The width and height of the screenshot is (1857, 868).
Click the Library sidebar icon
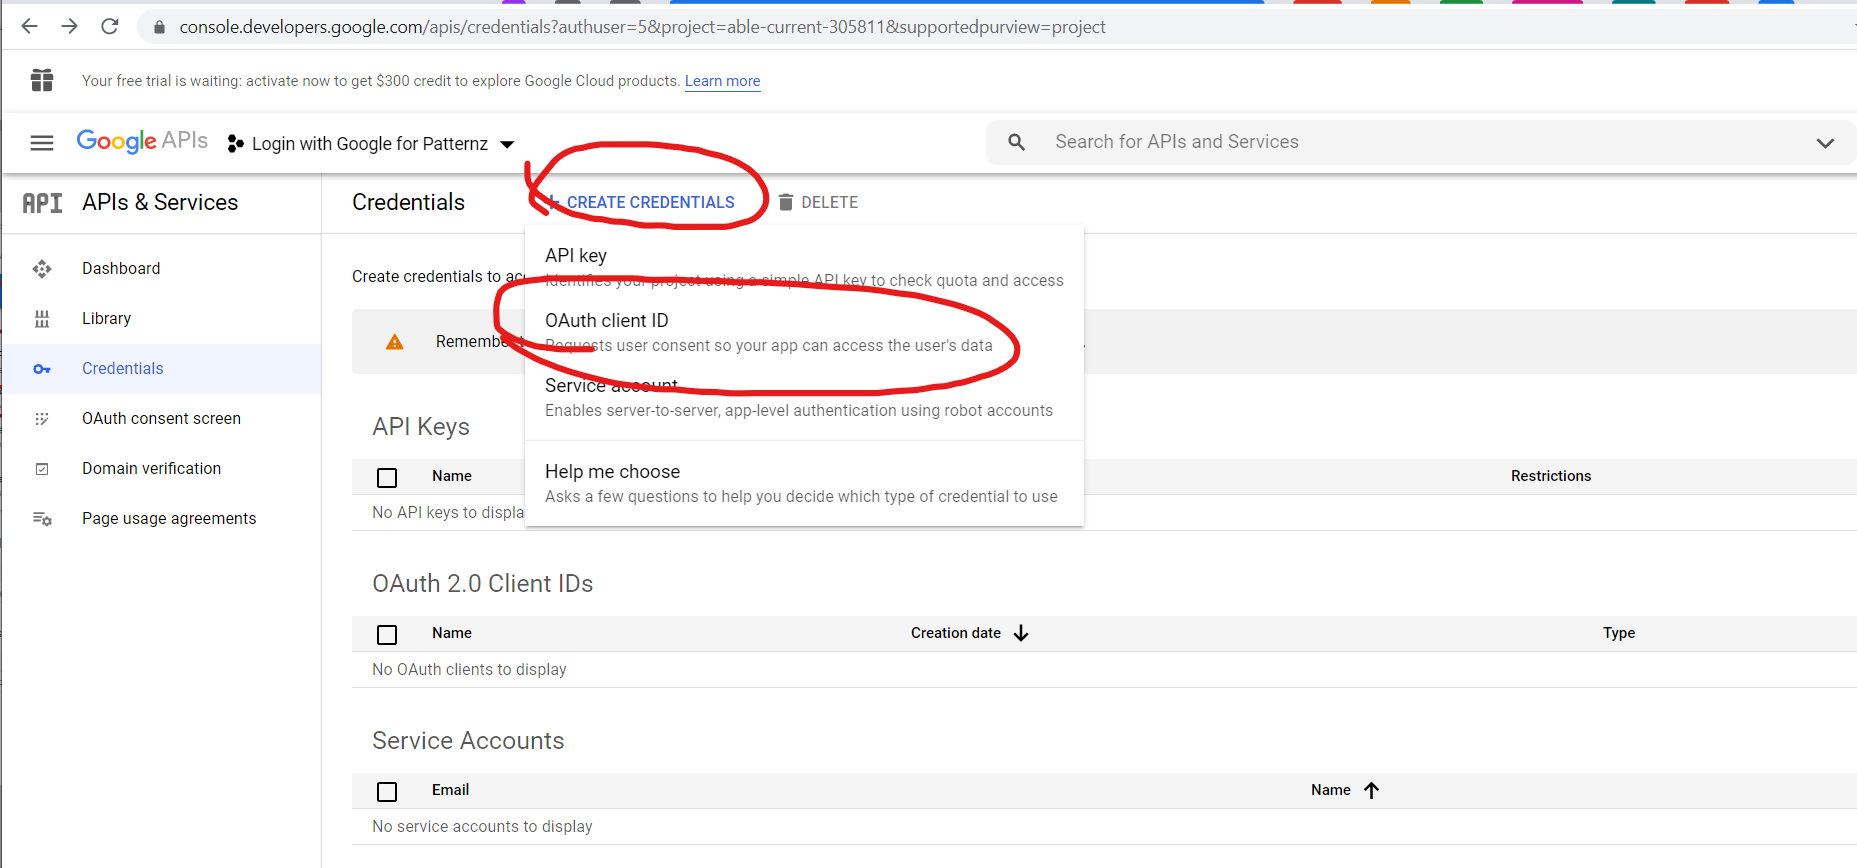pyautogui.click(x=42, y=319)
